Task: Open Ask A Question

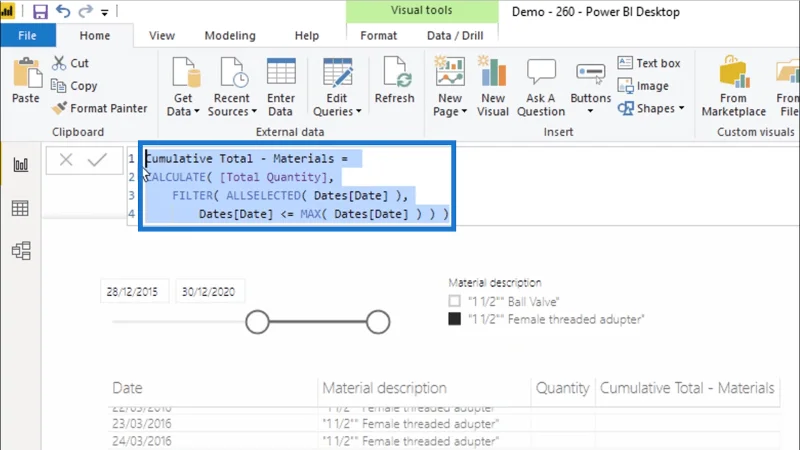Action: (x=541, y=87)
